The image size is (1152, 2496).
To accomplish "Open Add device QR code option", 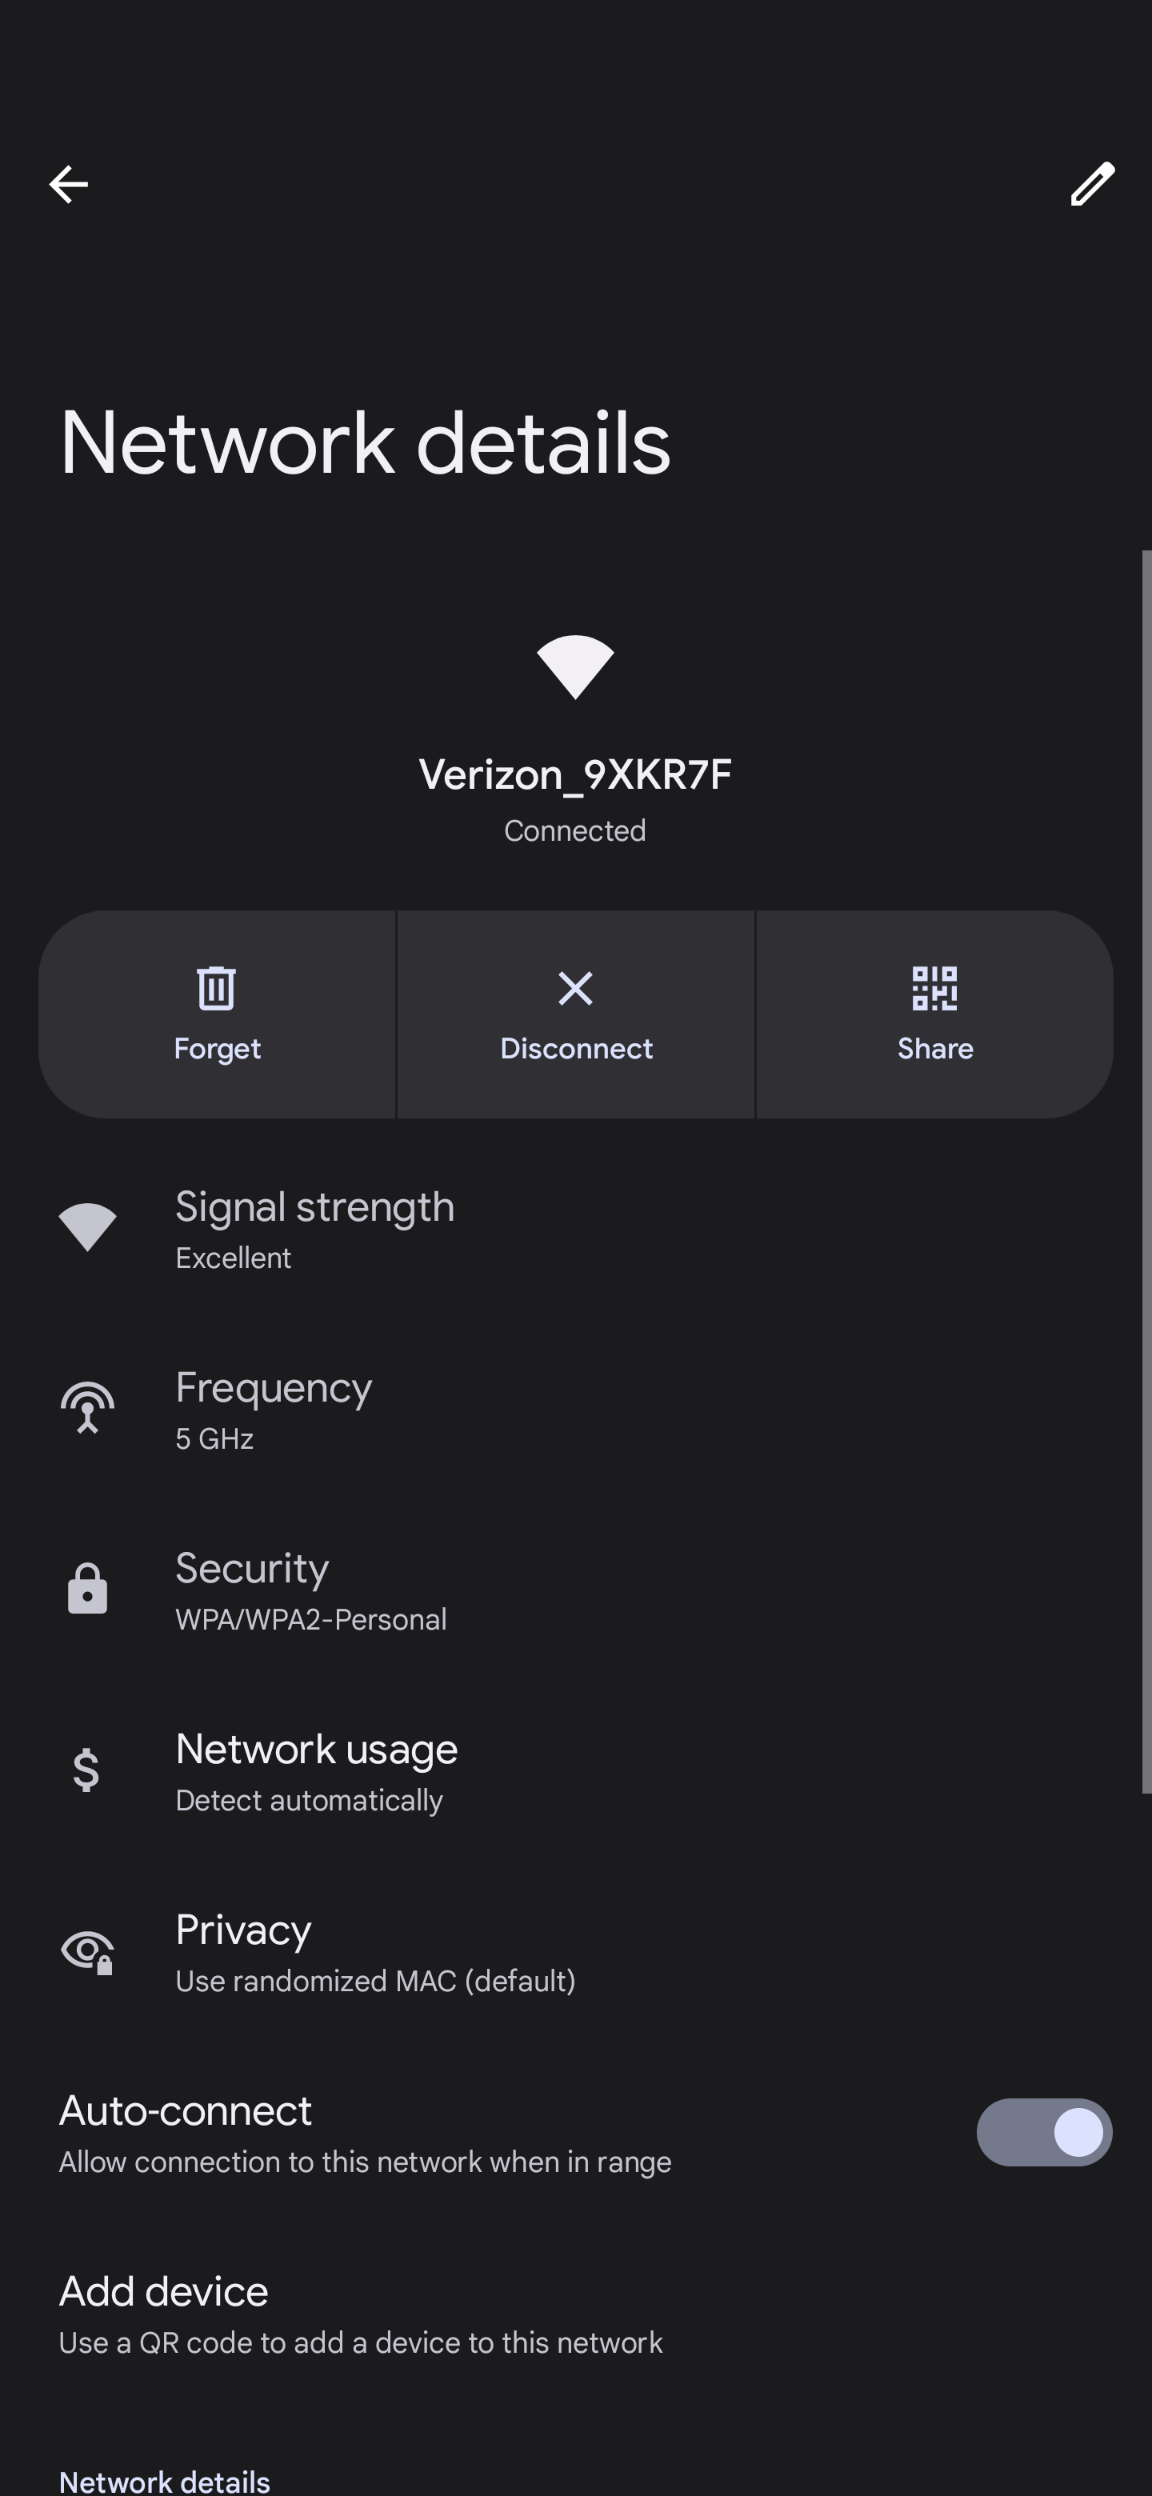I will pos(576,2314).
